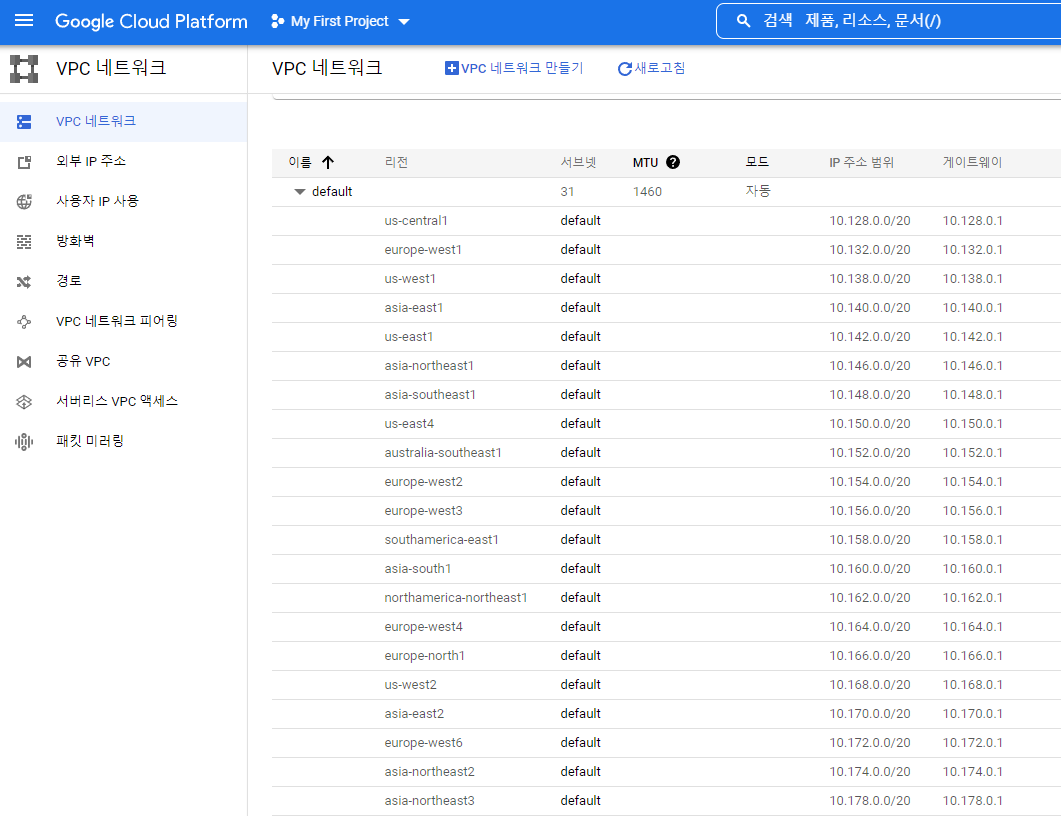1061x816 pixels.
Task: Click the 모드 column header
Action: (757, 162)
